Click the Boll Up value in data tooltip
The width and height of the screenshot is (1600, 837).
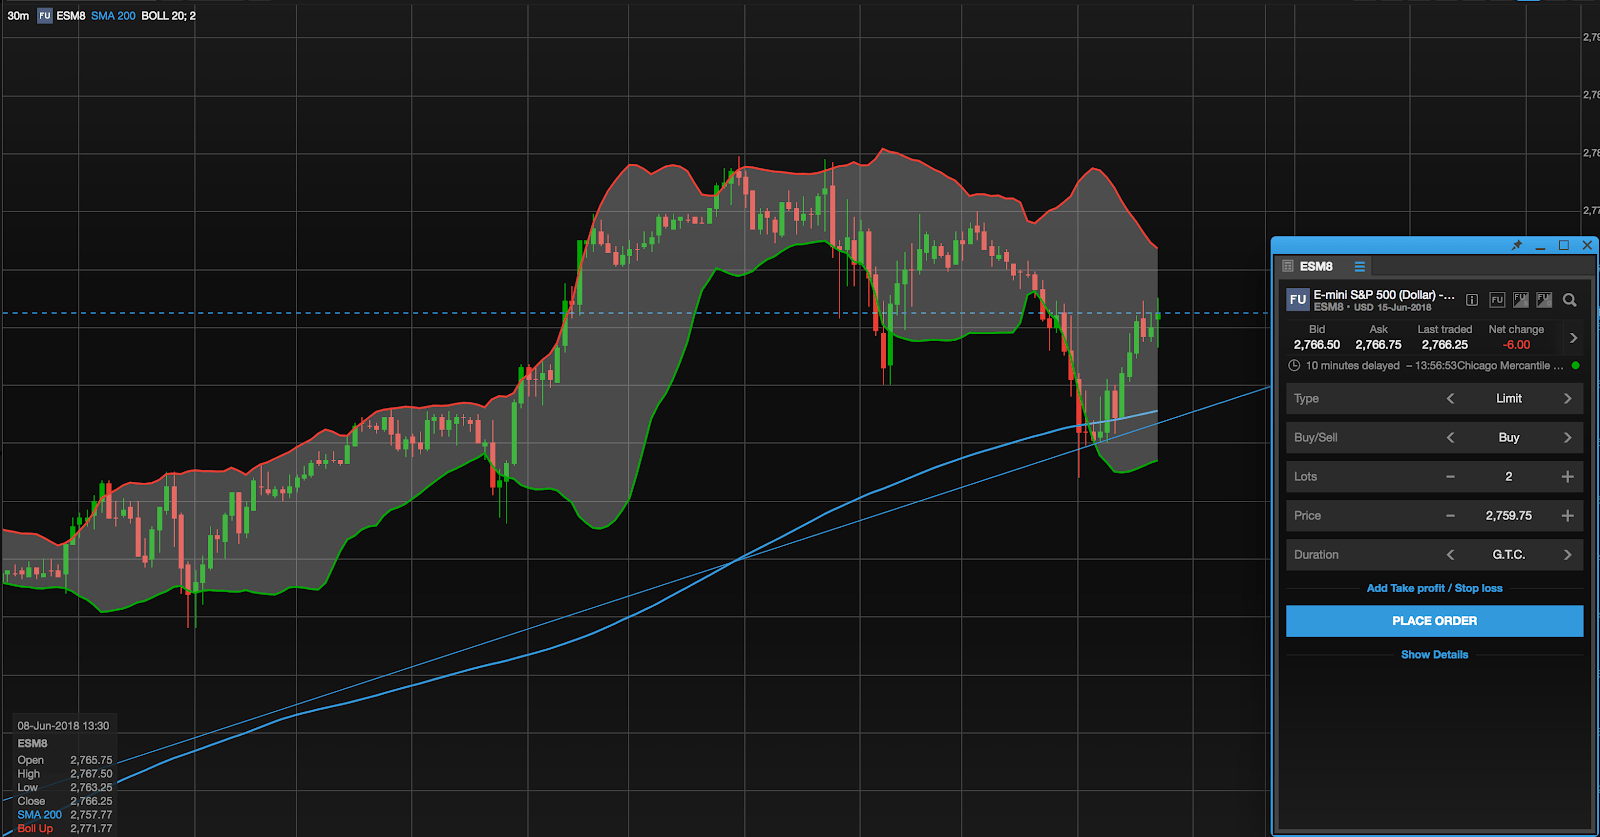[91, 829]
